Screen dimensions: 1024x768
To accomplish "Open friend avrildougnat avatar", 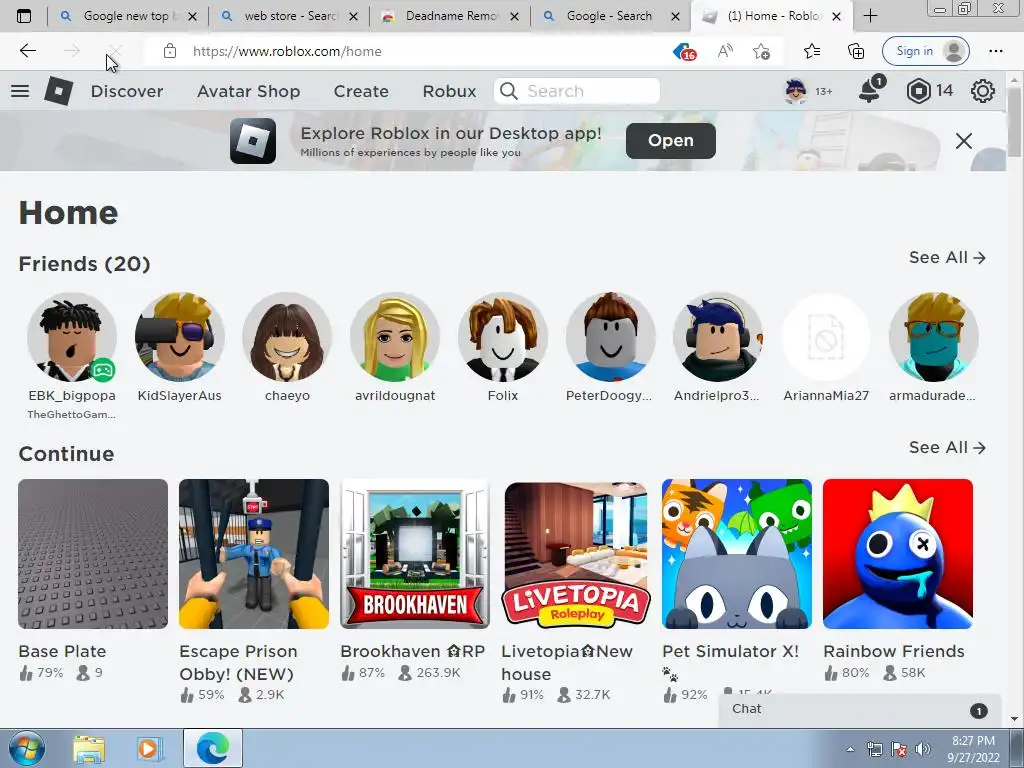I will tap(395, 337).
